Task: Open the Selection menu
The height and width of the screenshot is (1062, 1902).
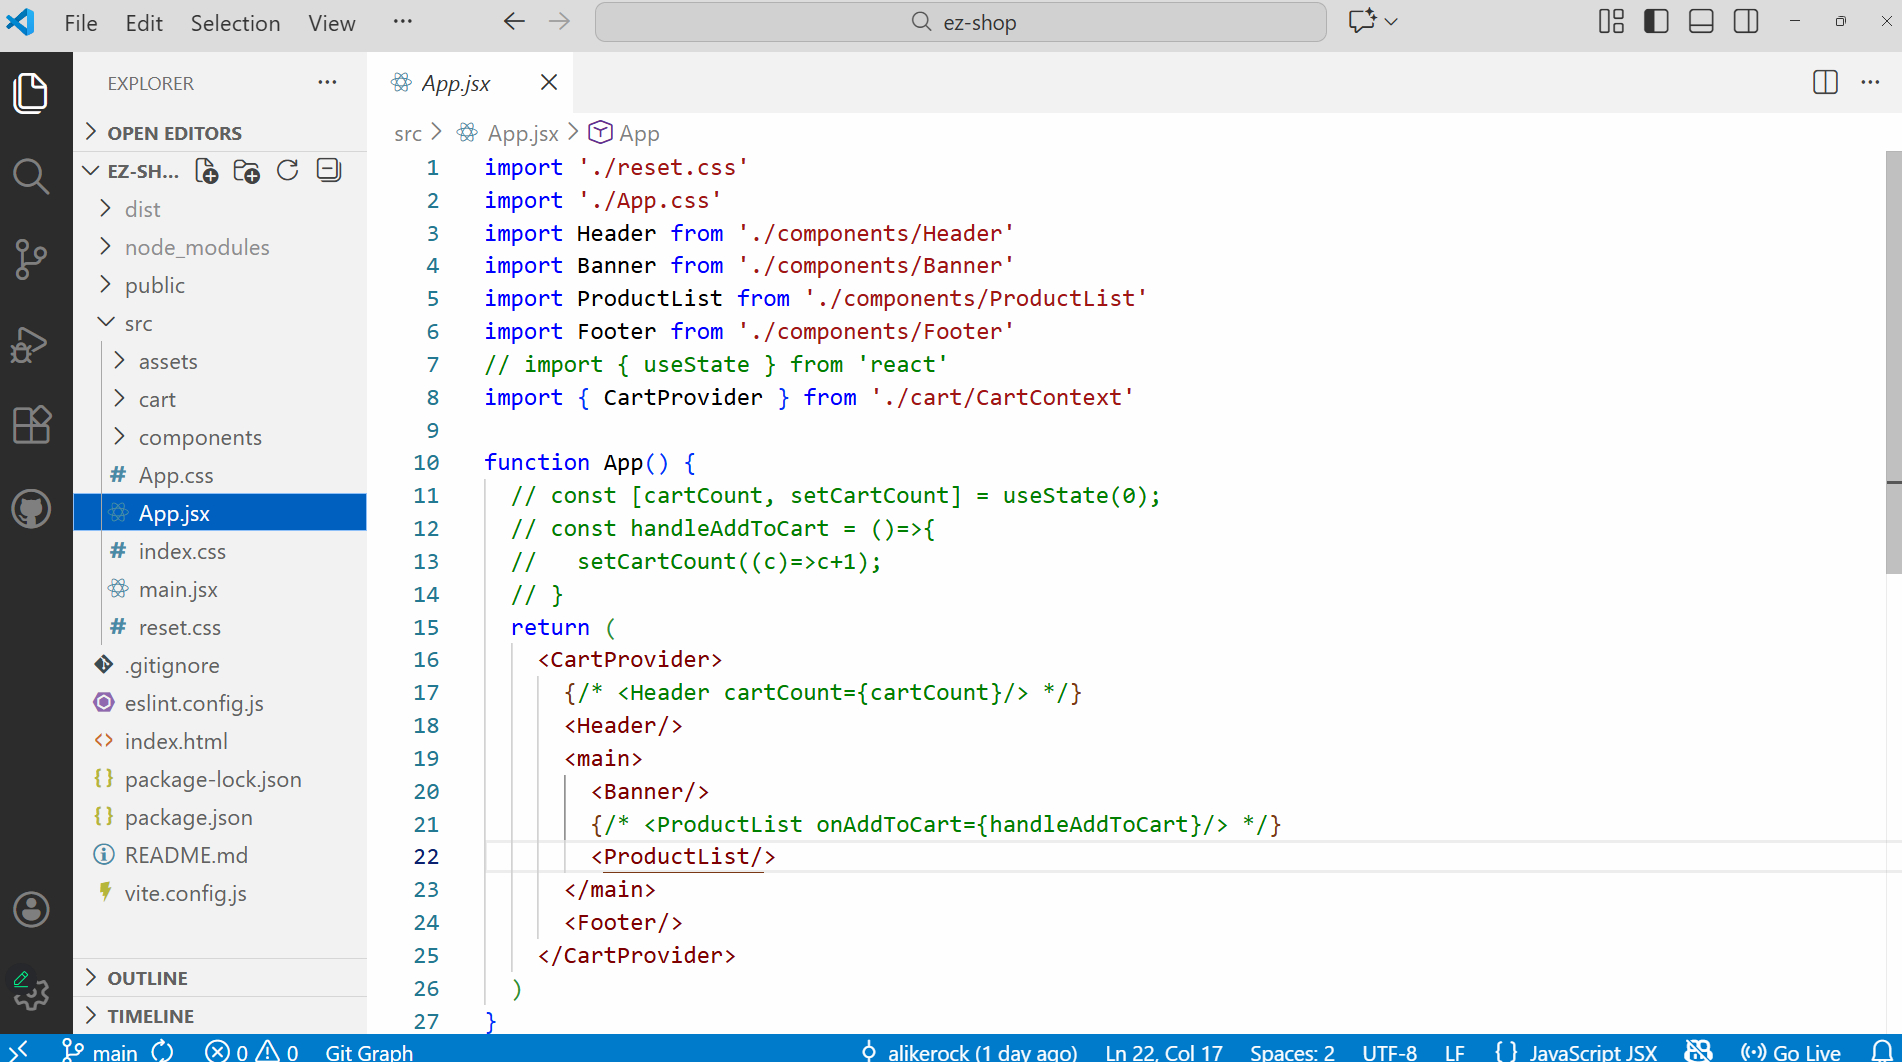Action: [x=234, y=22]
